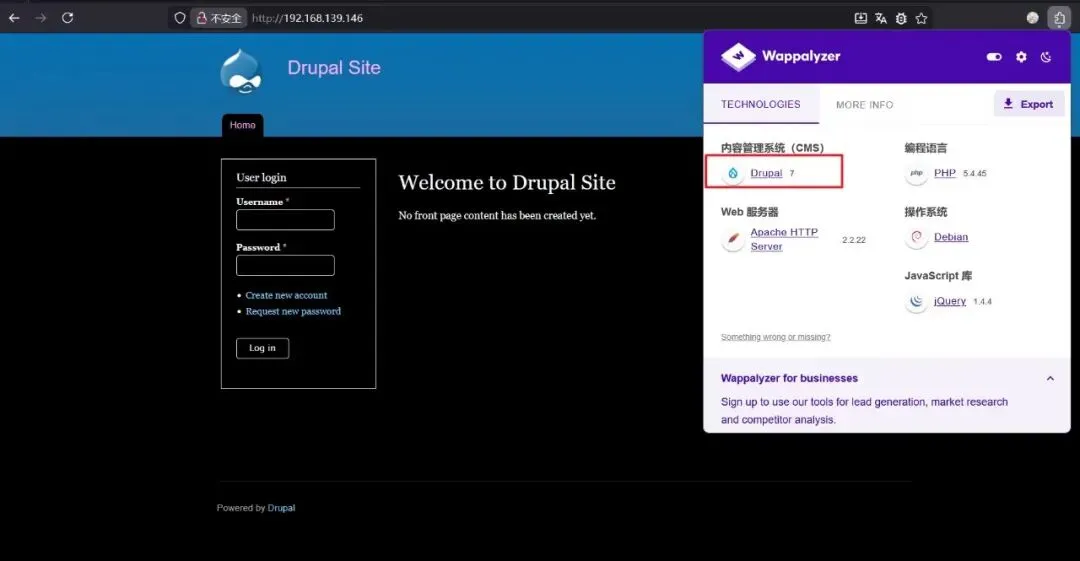Click the Apache version 2.2.22 text
Image resolution: width=1080 pixels, height=561 pixels.
(853, 240)
